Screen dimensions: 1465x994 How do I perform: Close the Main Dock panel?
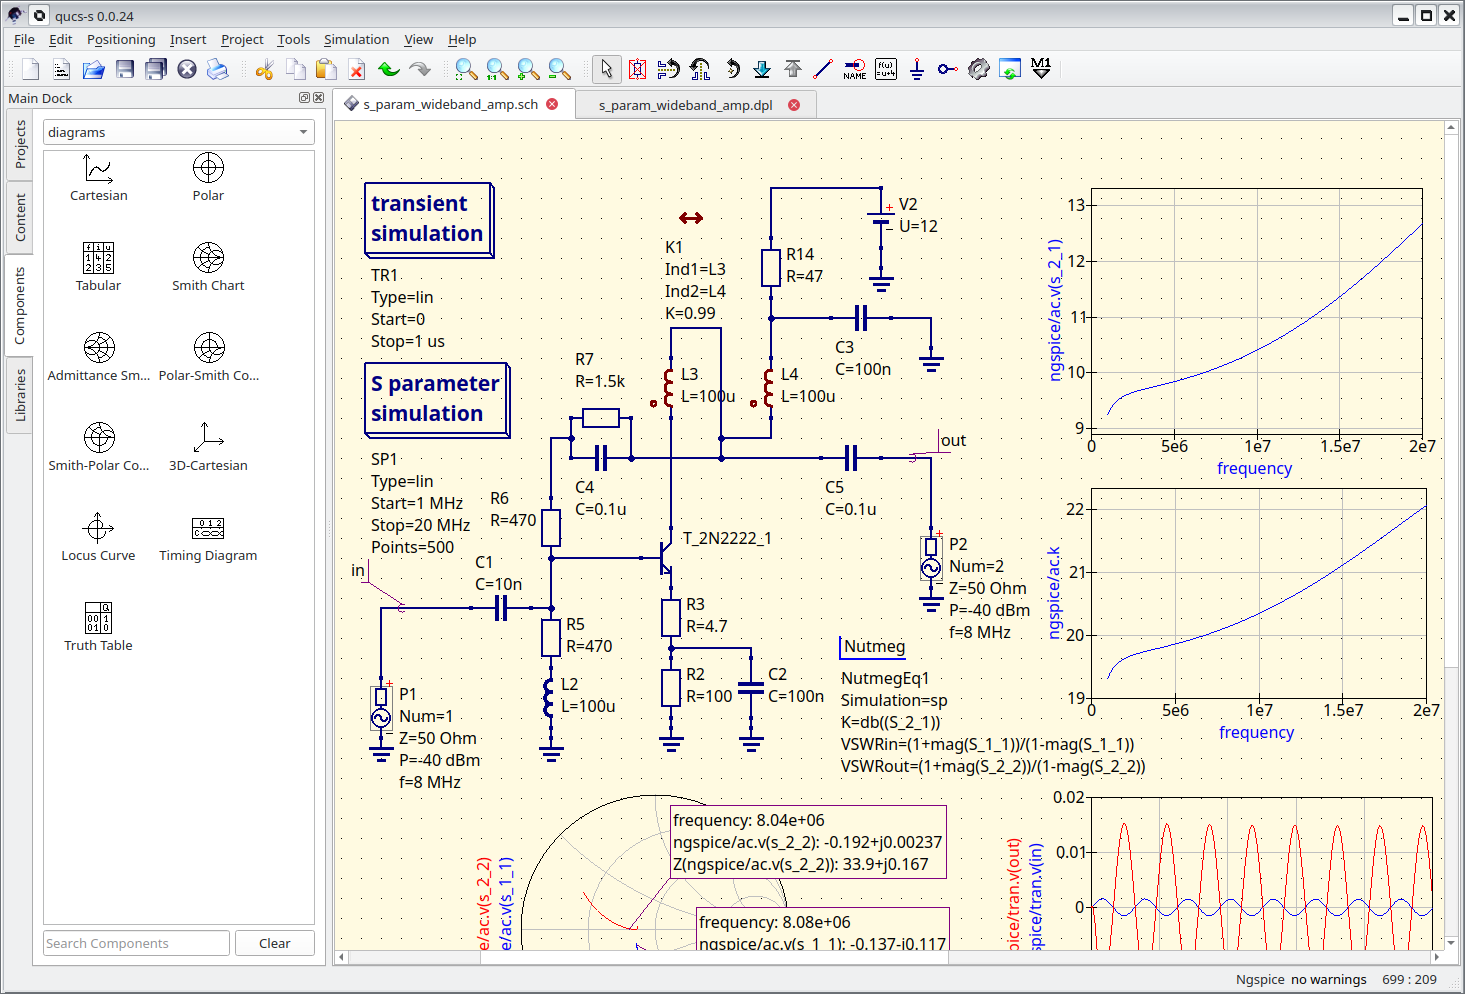(318, 98)
